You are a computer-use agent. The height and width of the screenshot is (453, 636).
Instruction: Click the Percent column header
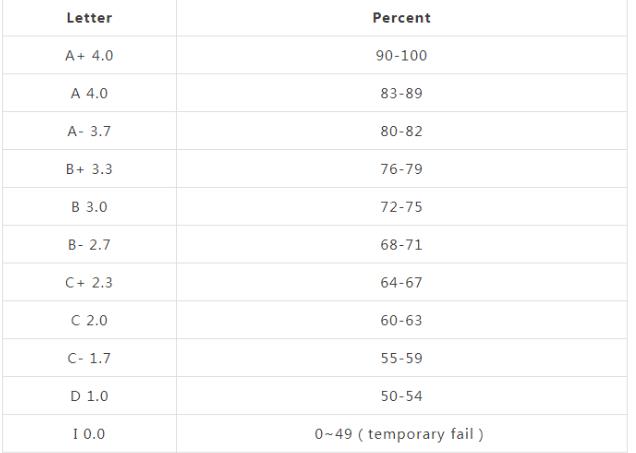402,18
